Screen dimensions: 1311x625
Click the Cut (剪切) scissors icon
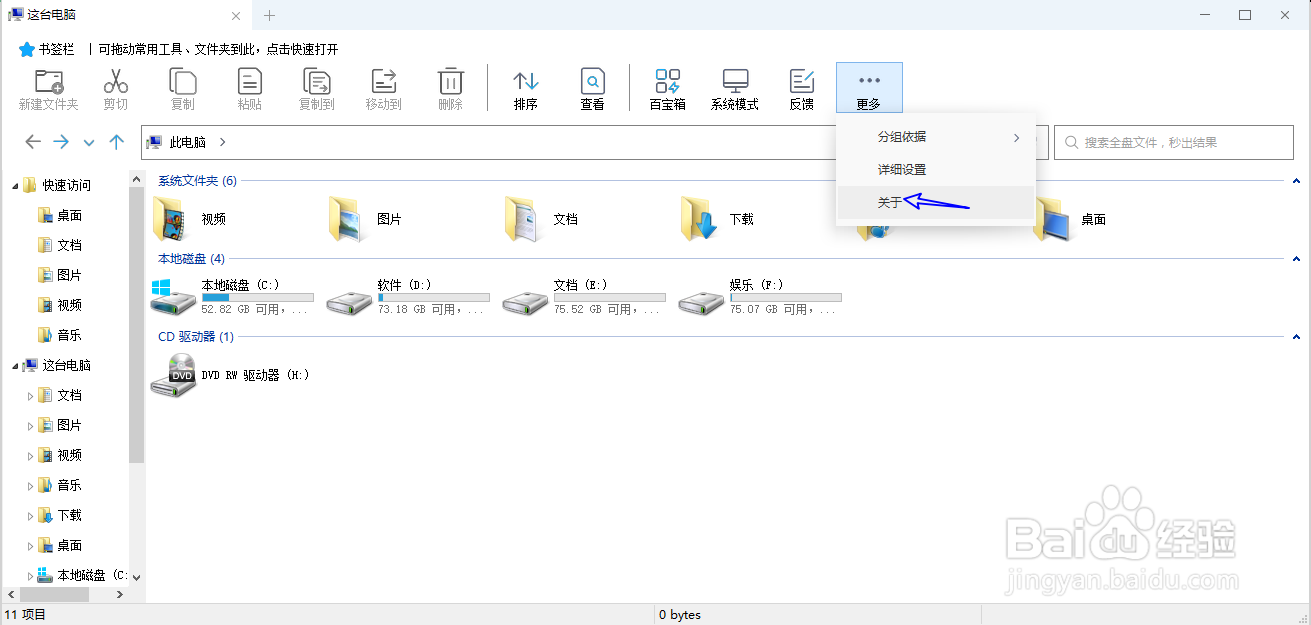point(116,88)
